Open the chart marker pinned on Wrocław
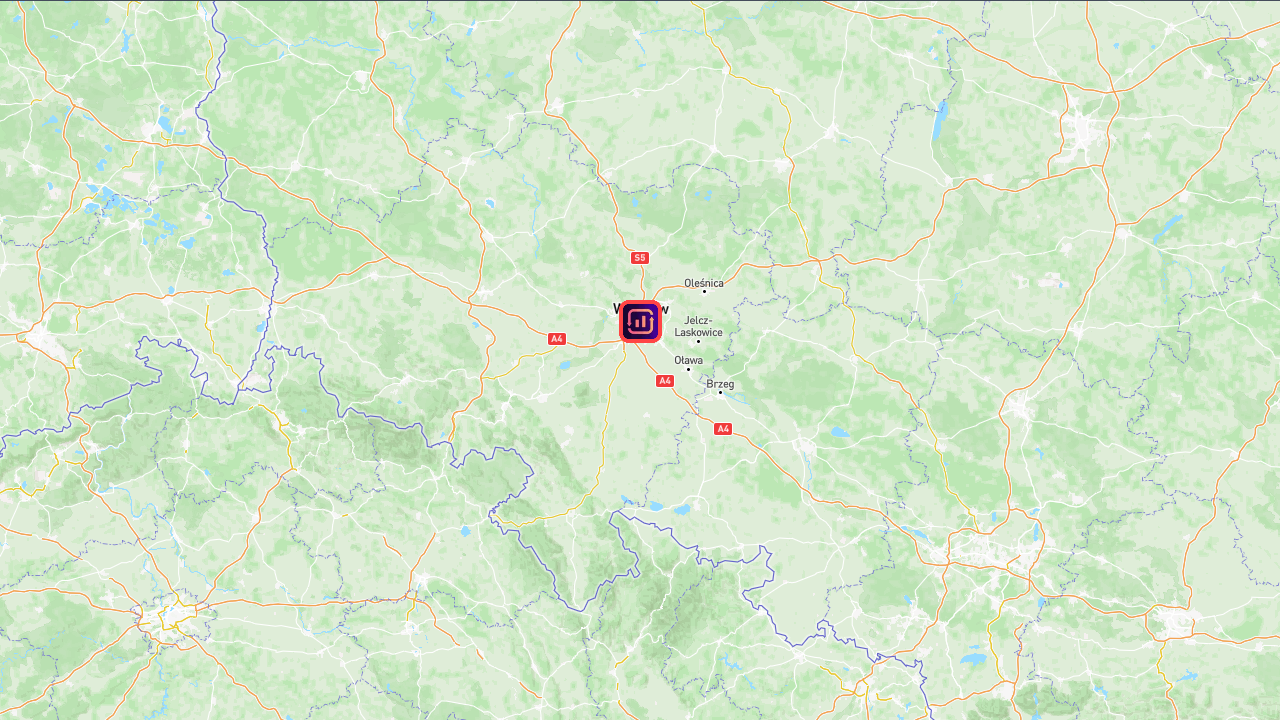Screen dimensions: 1280x720 [x=640, y=321]
